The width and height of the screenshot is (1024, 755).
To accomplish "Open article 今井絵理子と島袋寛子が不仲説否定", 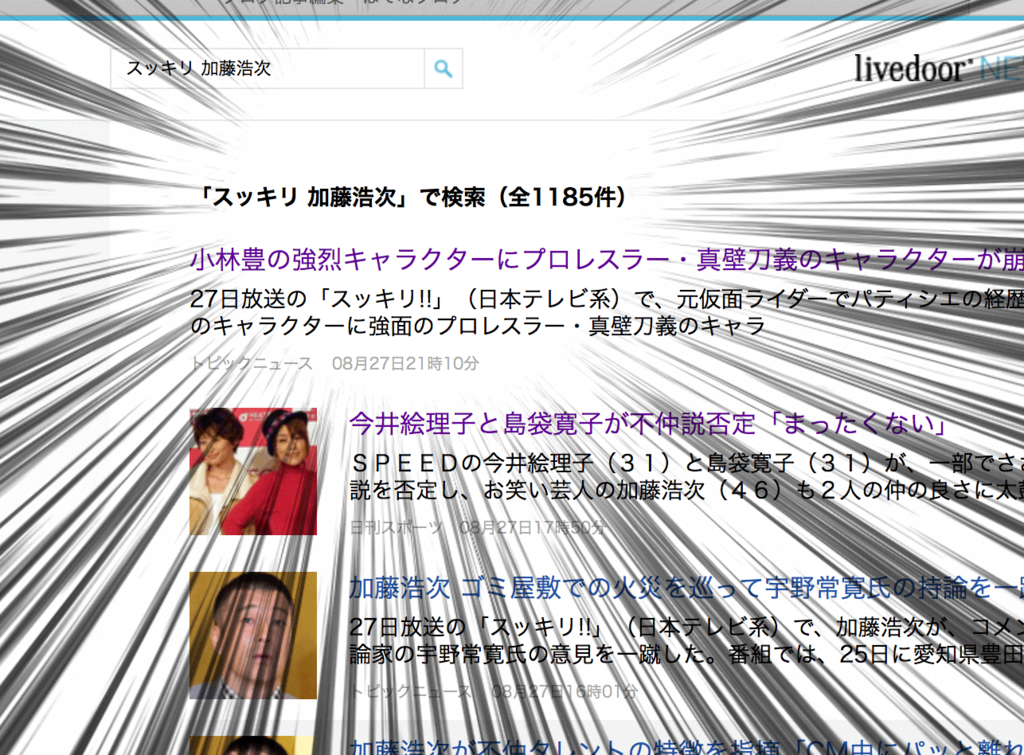I will [x=649, y=424].
